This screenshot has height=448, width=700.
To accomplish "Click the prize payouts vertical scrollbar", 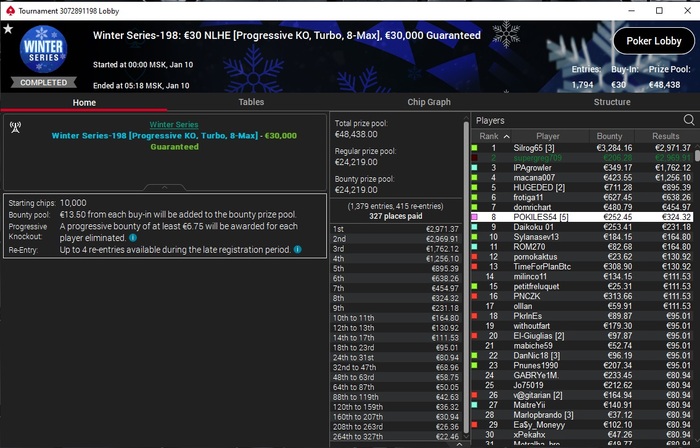I will click(466, 277).
